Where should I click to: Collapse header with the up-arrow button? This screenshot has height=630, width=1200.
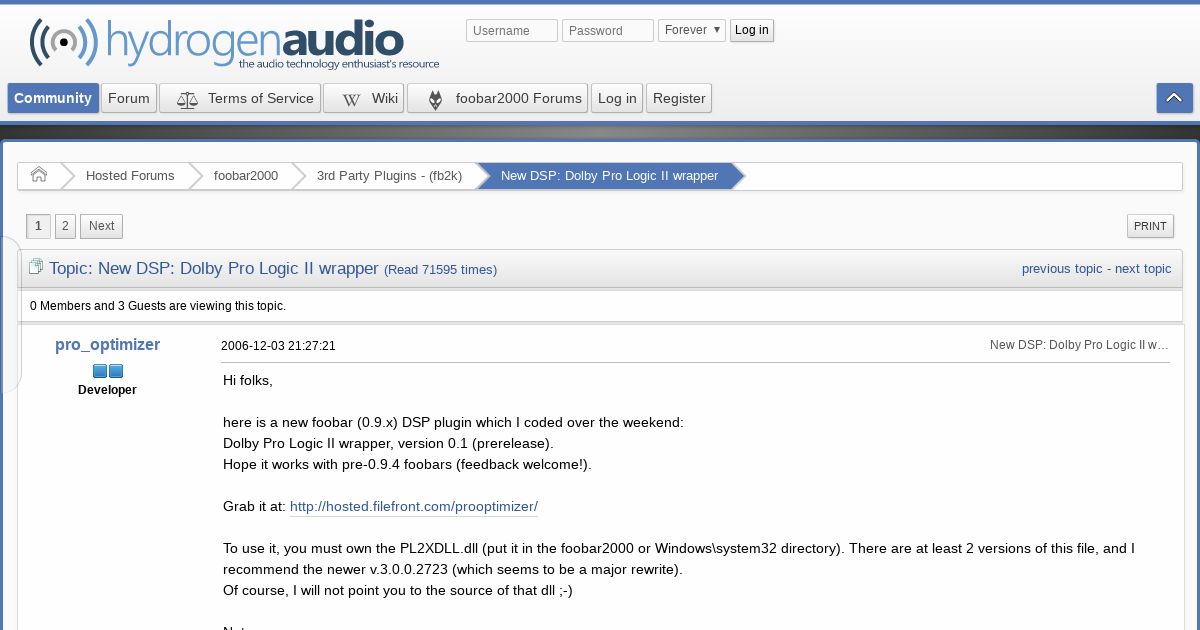tap(1174, 98)
